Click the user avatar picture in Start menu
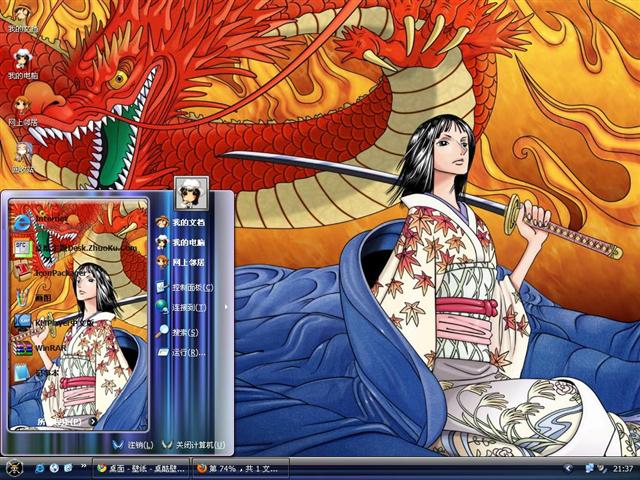The width and height of the screenshot is (640, 480). (191, 193)
